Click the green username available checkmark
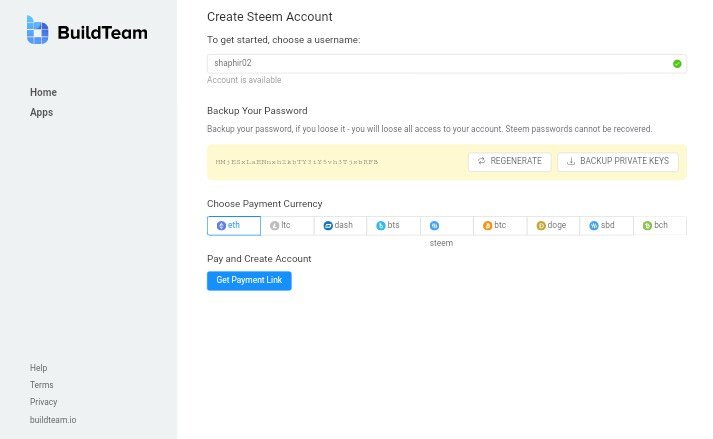The width and height of the screenshot is (713, 439). 677,64
